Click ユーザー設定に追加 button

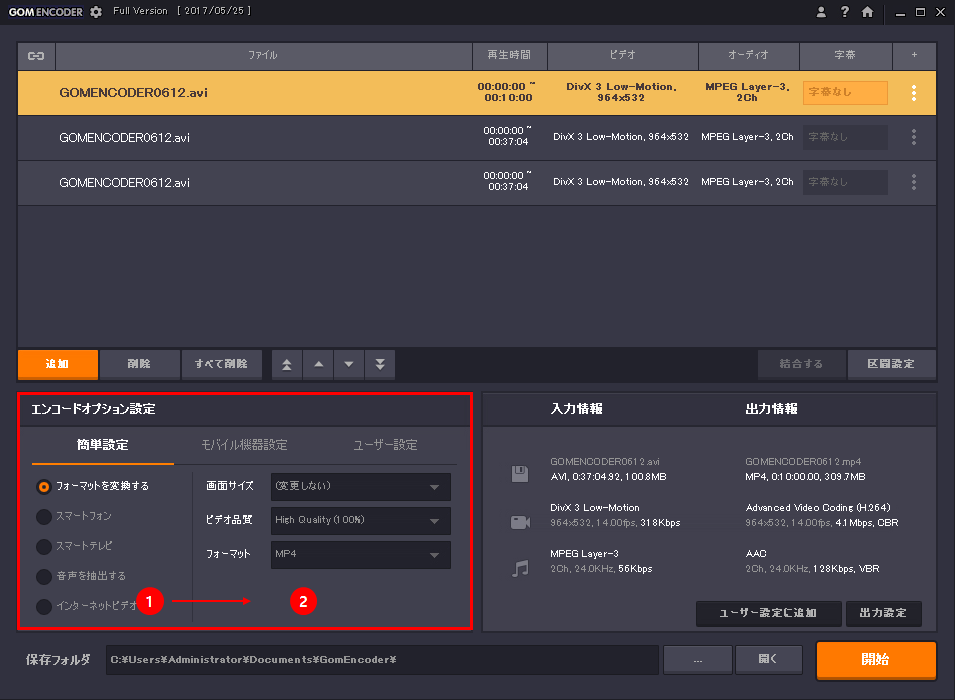[x=769, y=613]
